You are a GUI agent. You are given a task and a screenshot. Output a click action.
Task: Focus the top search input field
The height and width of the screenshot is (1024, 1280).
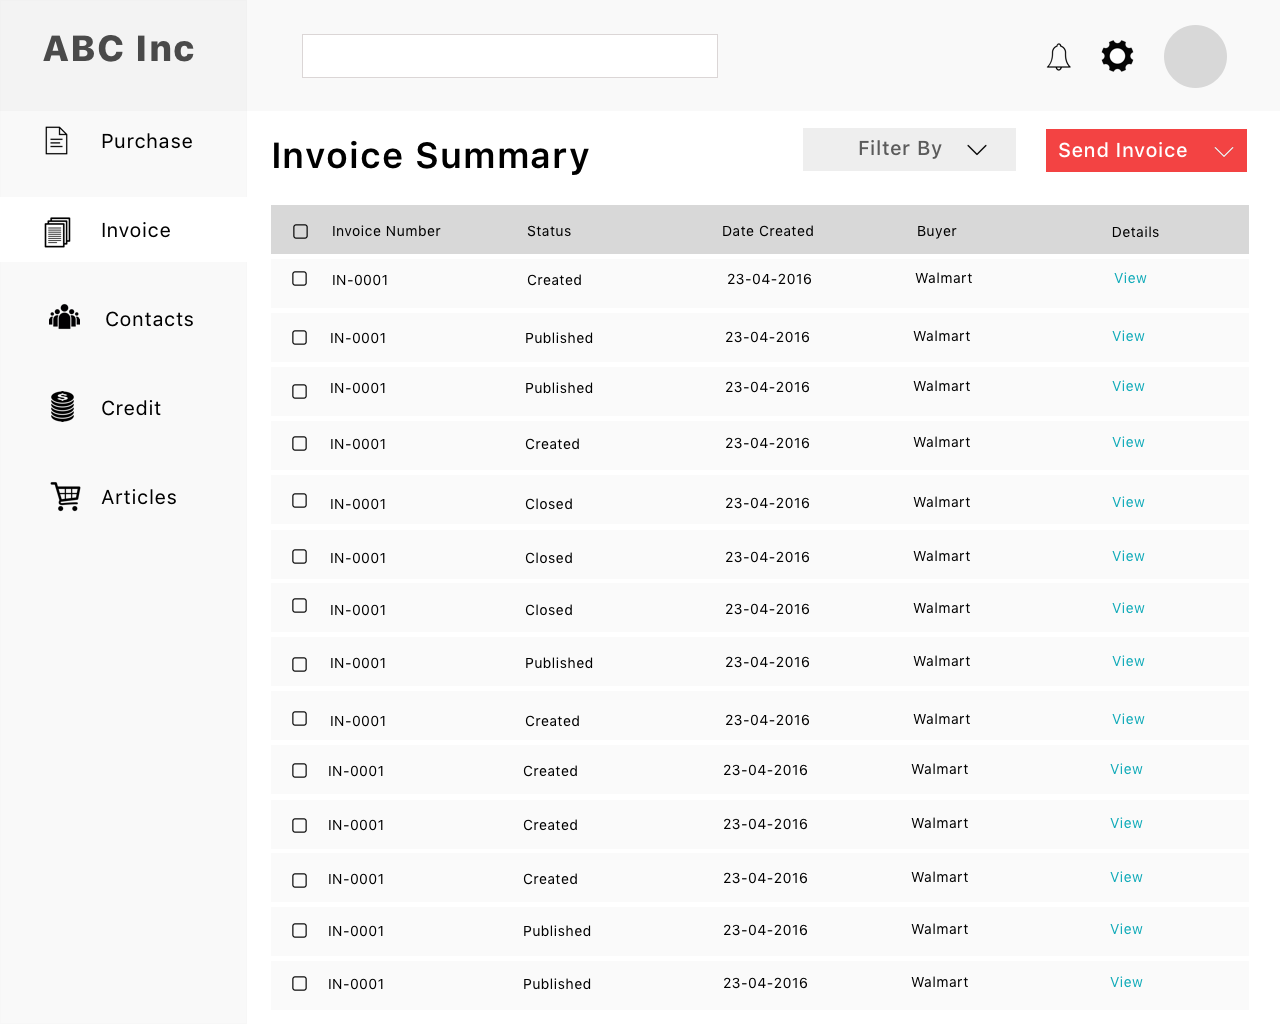click(510, 56)
